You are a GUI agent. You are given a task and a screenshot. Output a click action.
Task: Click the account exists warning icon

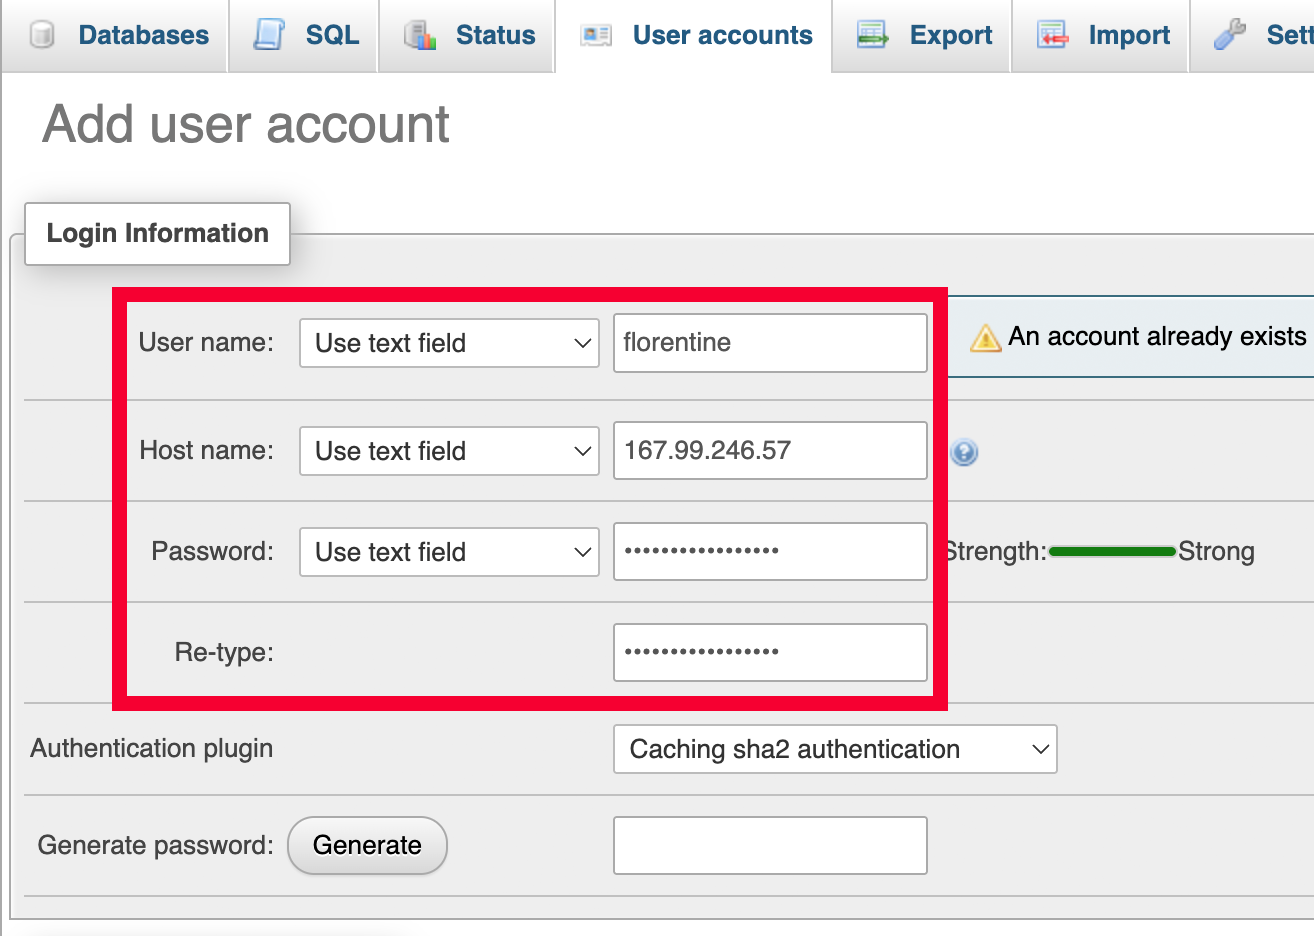point(985,338)
